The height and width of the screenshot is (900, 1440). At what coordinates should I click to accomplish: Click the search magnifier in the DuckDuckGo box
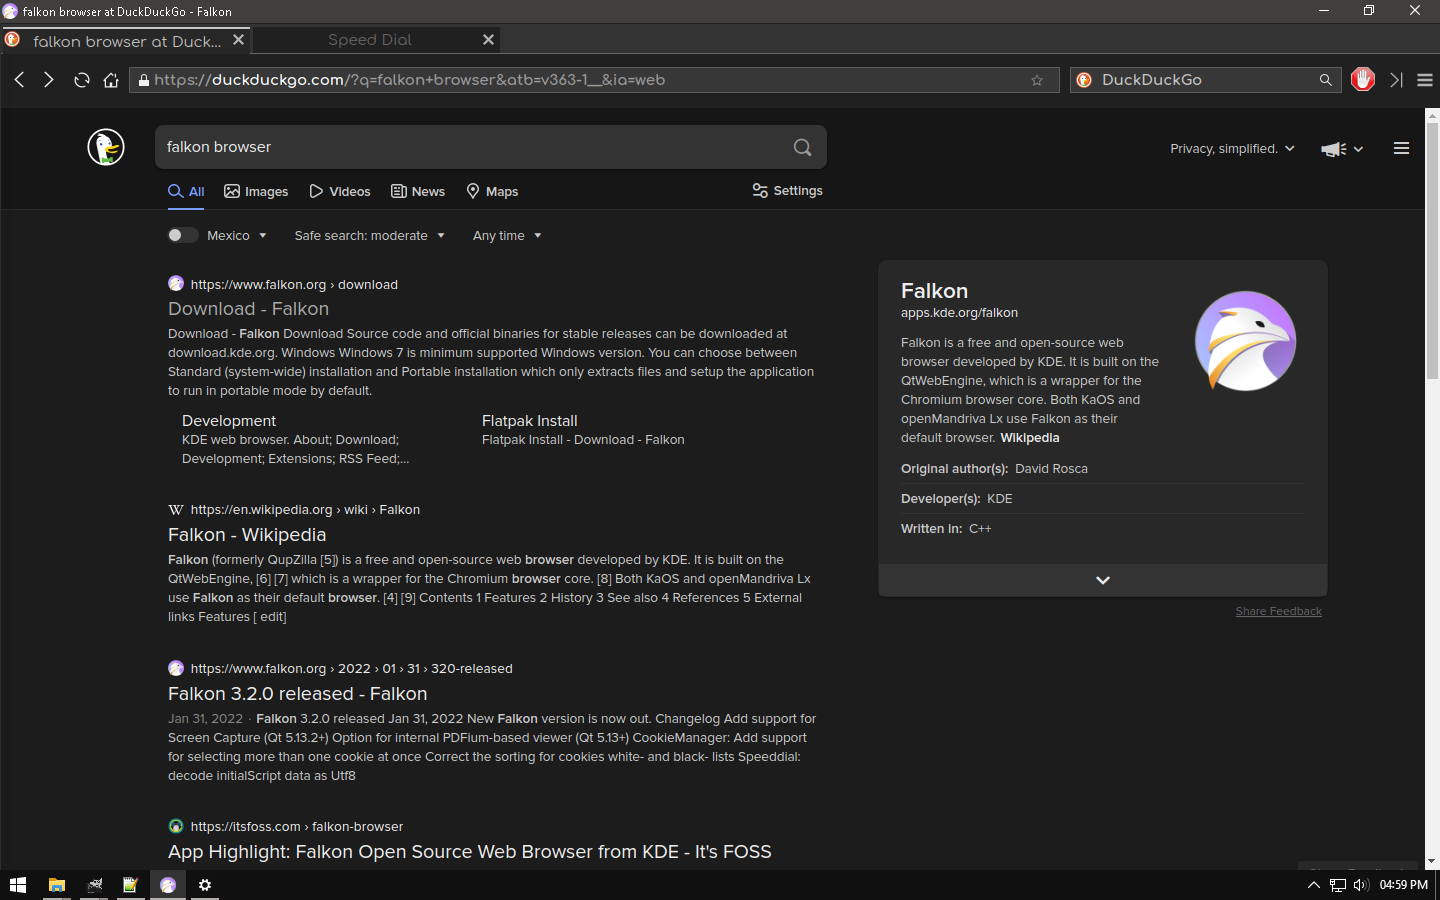[x=1326, y=80]
